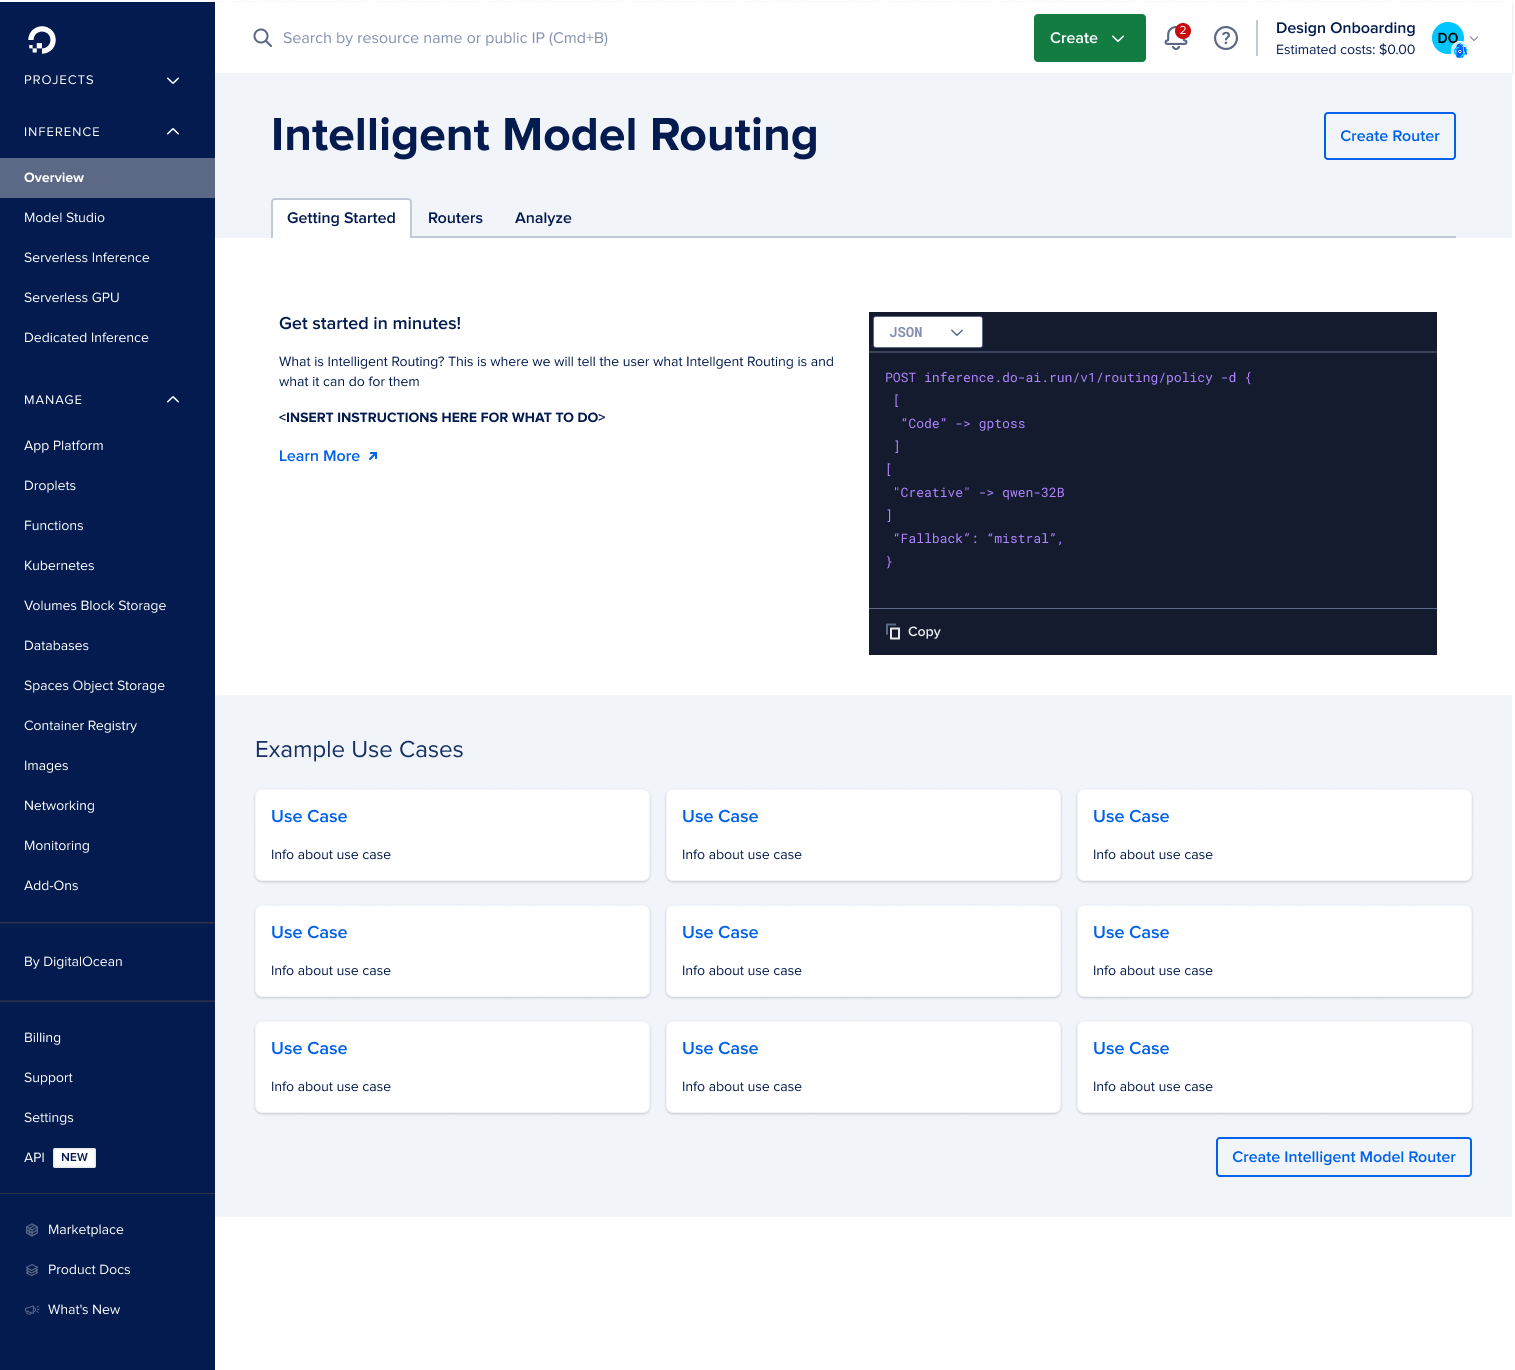
Task: Click the search resource input field
Action: tap(445, 38)
